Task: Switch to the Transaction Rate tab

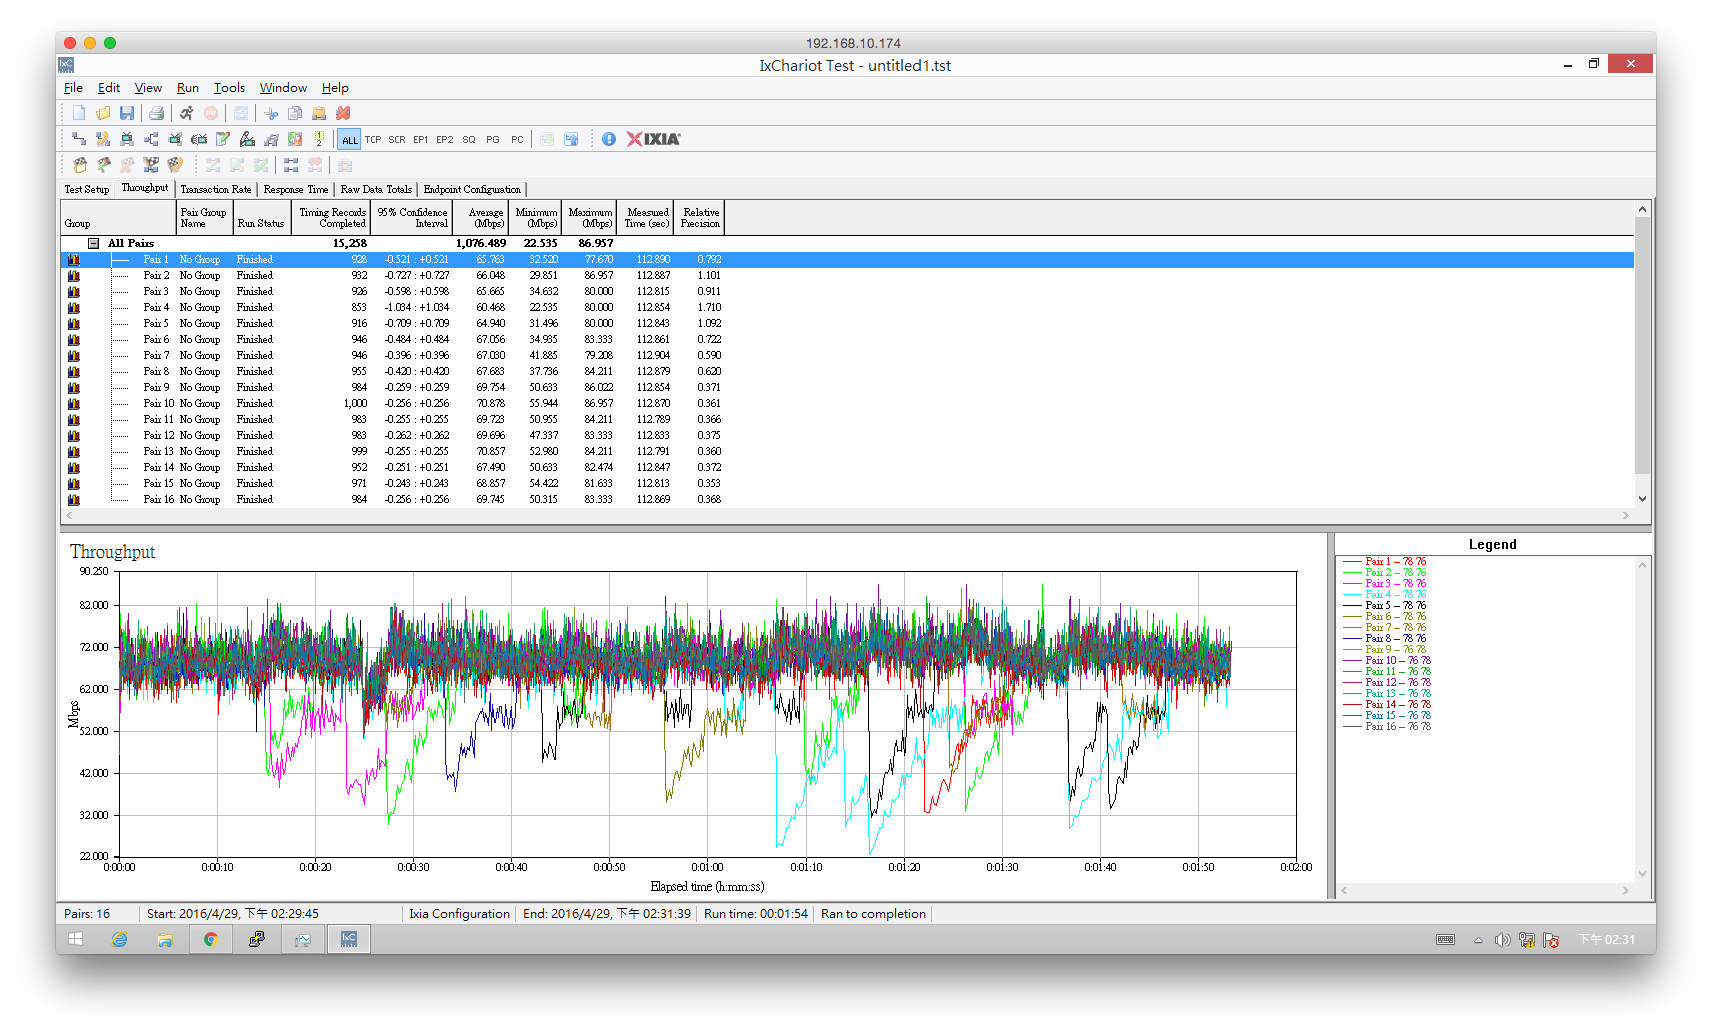Action: pyautogui.click(x=216, y=189)
